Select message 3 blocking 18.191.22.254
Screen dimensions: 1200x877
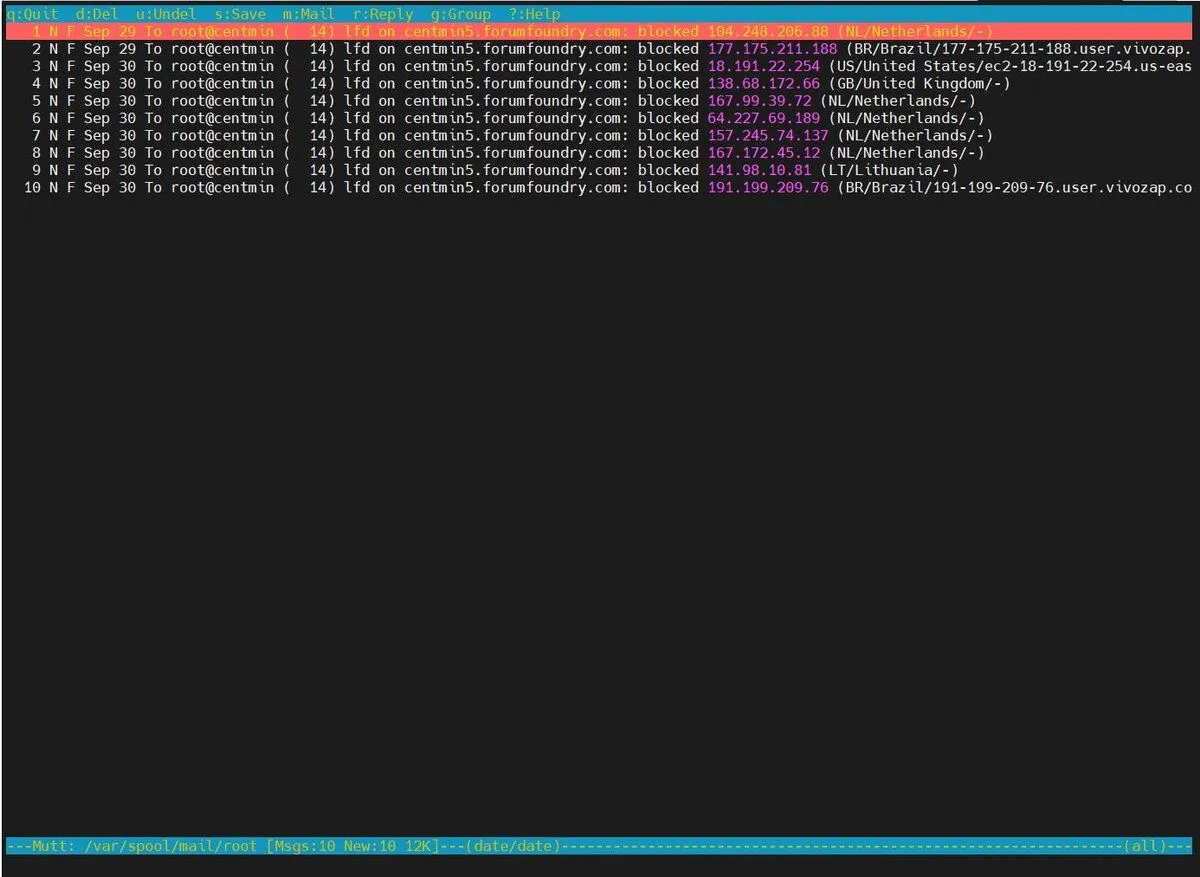coord(600,66)
